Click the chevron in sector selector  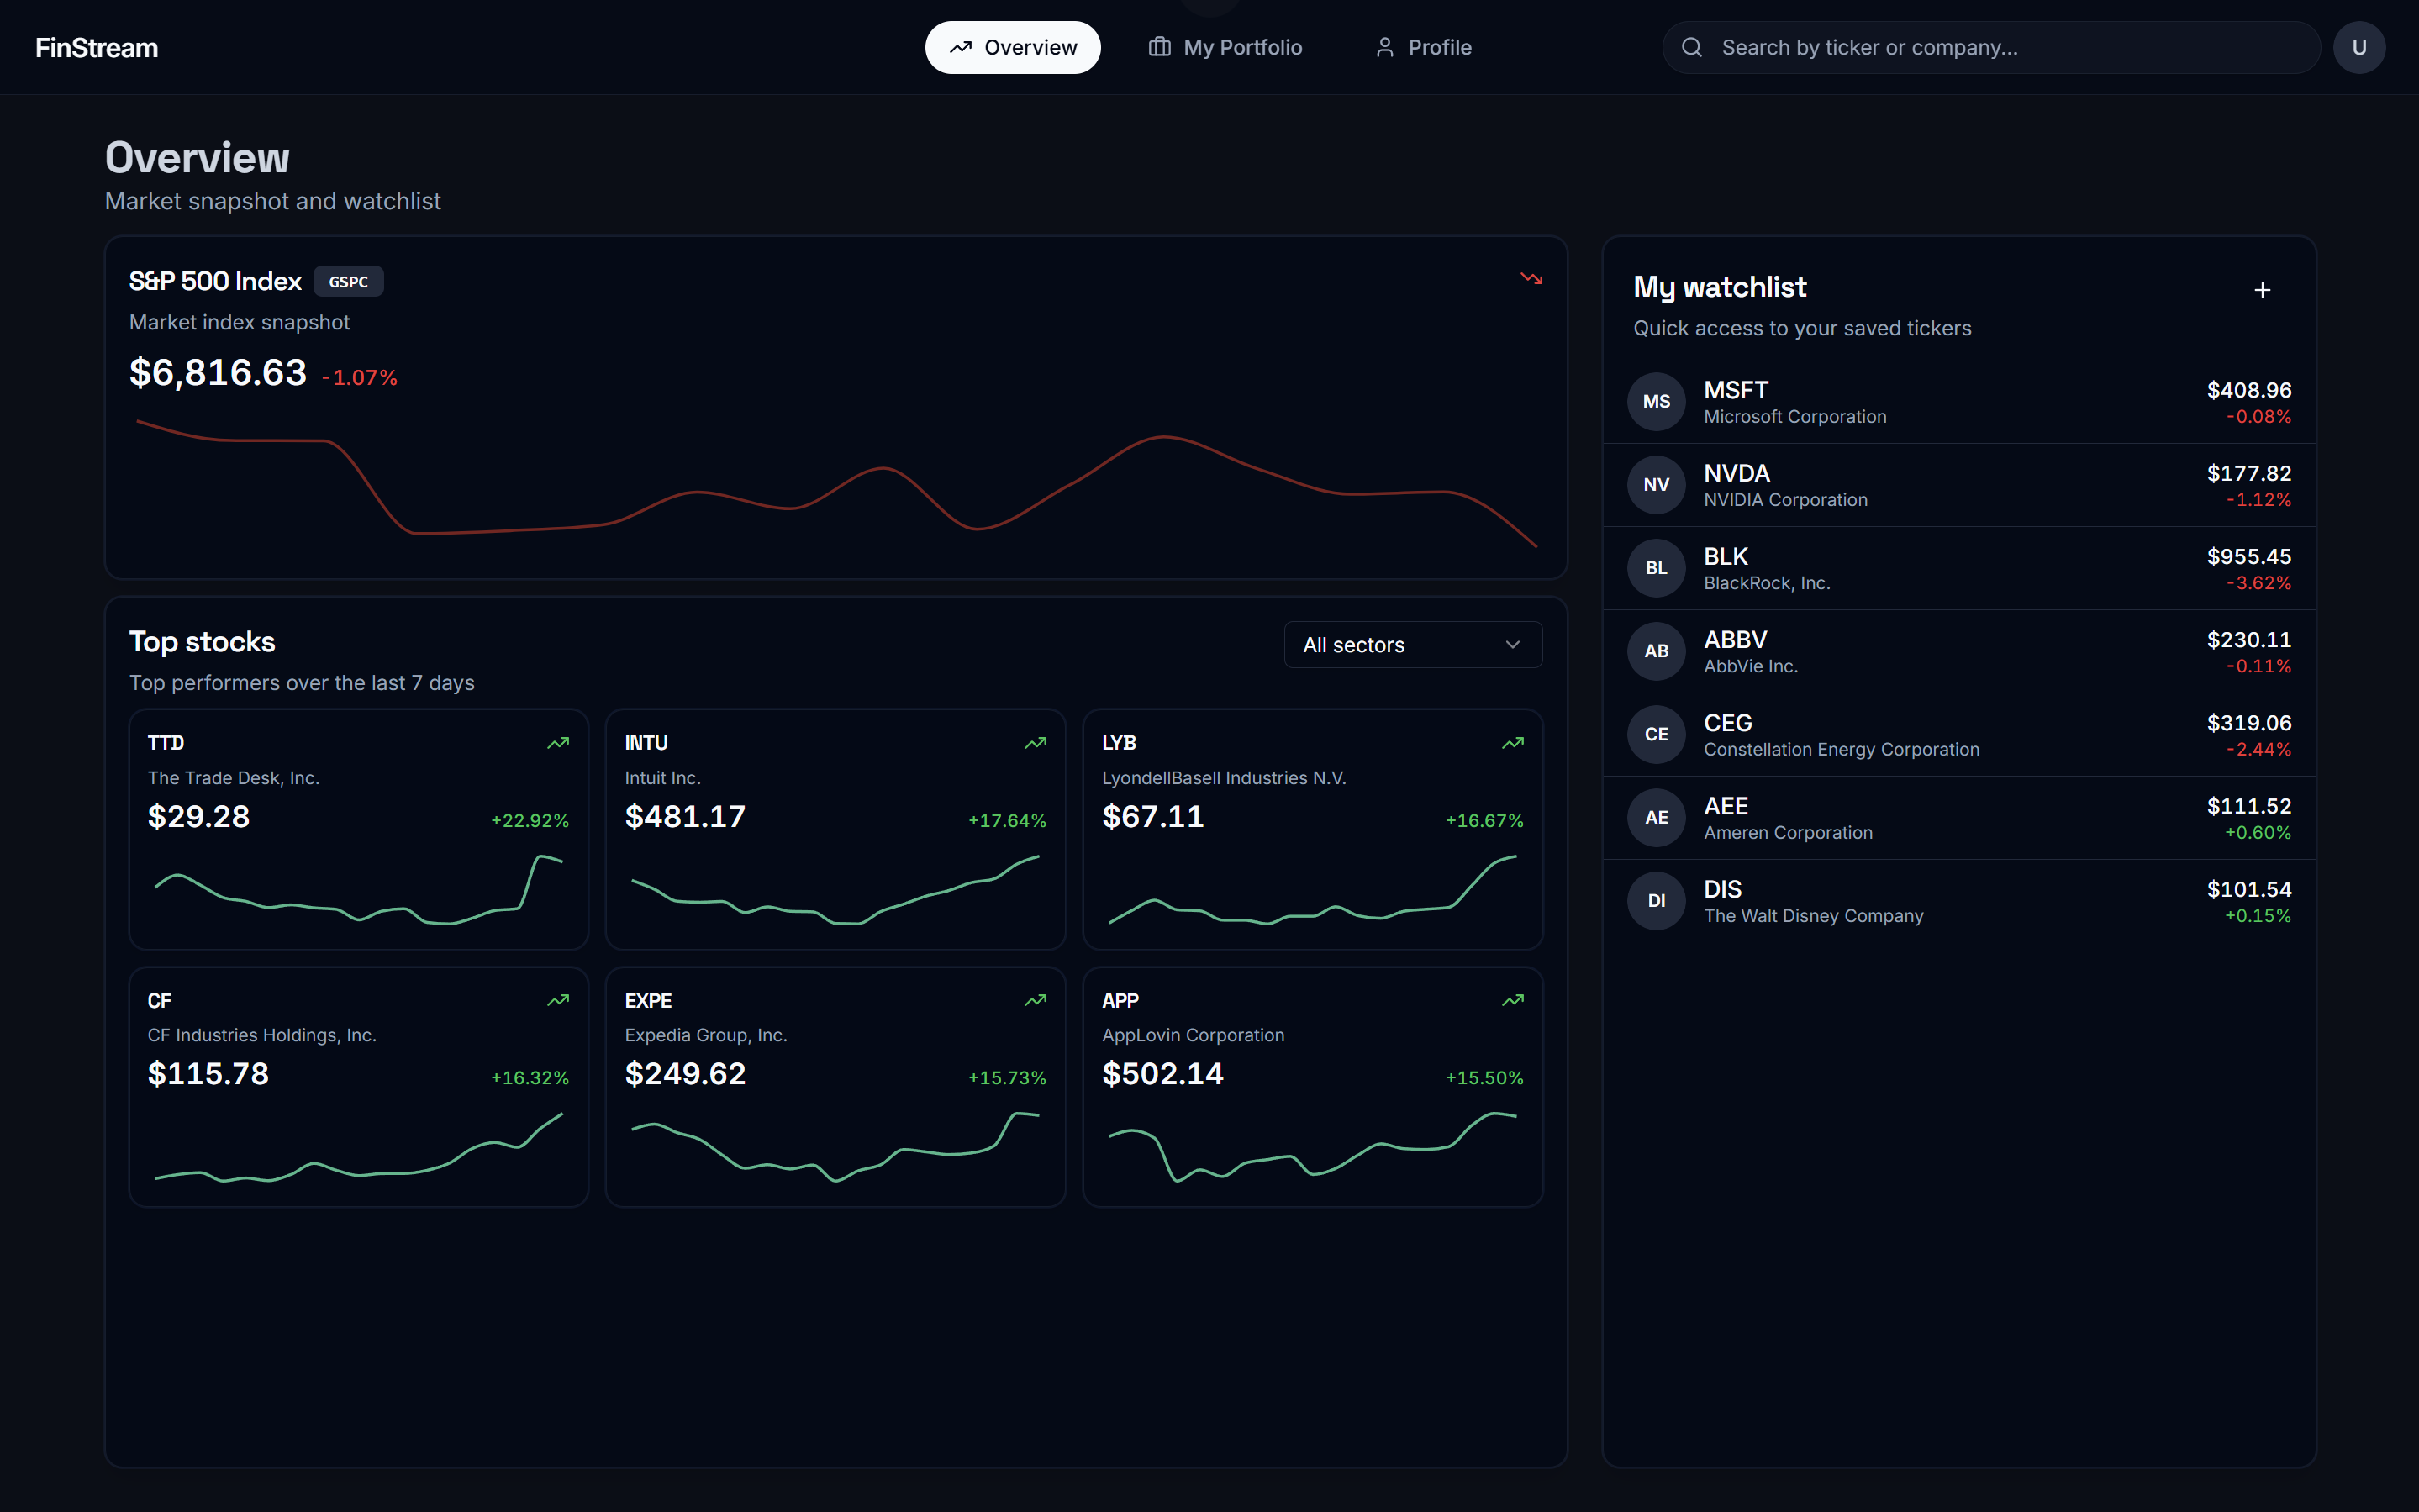tap(1512, 645)
